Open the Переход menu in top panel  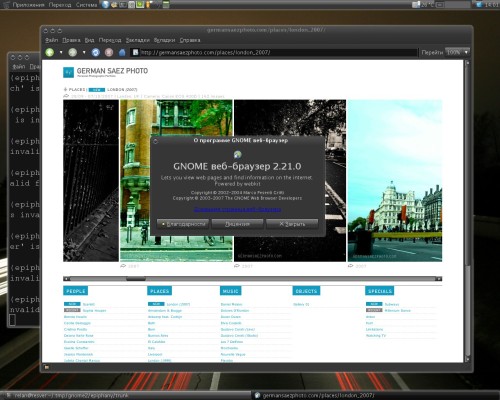60,5
